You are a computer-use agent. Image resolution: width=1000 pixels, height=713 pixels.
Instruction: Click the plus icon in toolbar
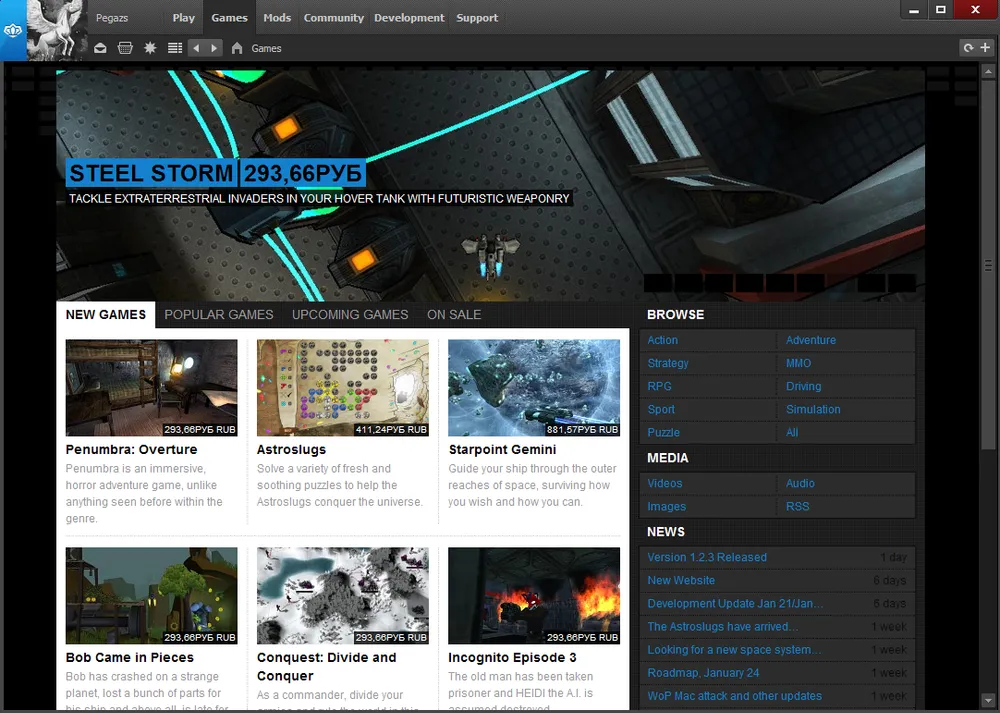(985, 48)
